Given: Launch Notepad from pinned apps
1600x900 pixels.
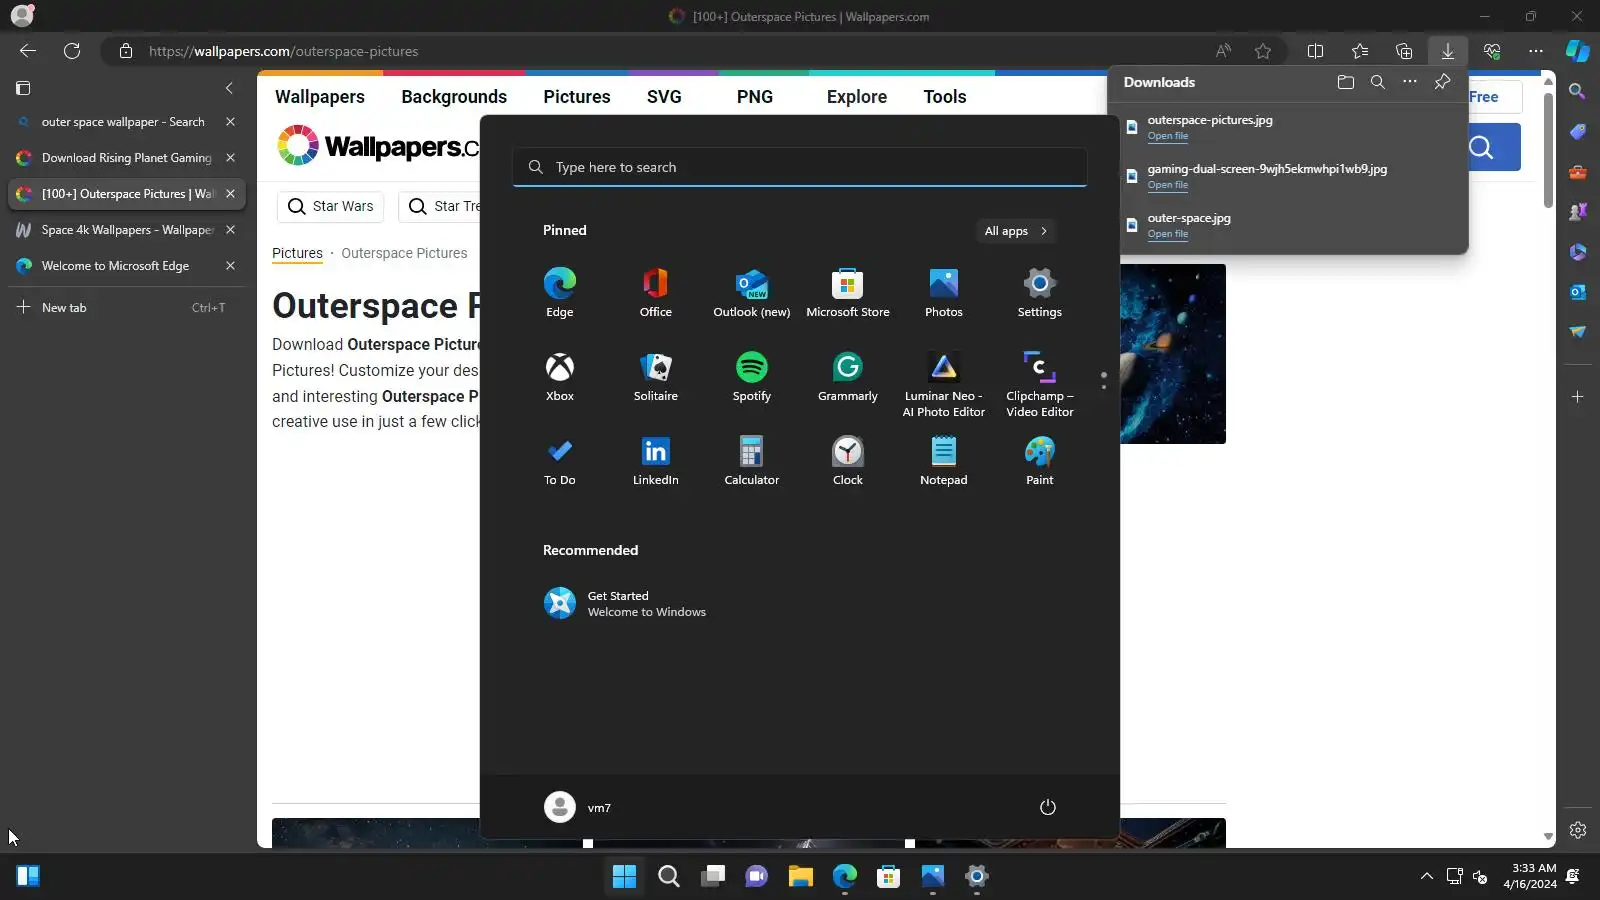Looking at the screenshot, I should (944, 460).
